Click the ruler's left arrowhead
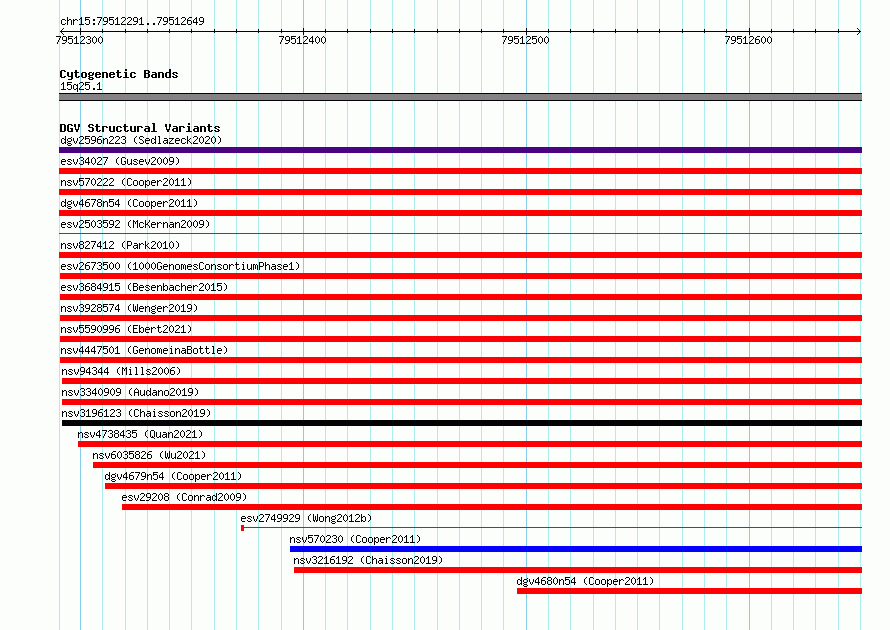Screen dimensions: 890x630 [62, 31]
